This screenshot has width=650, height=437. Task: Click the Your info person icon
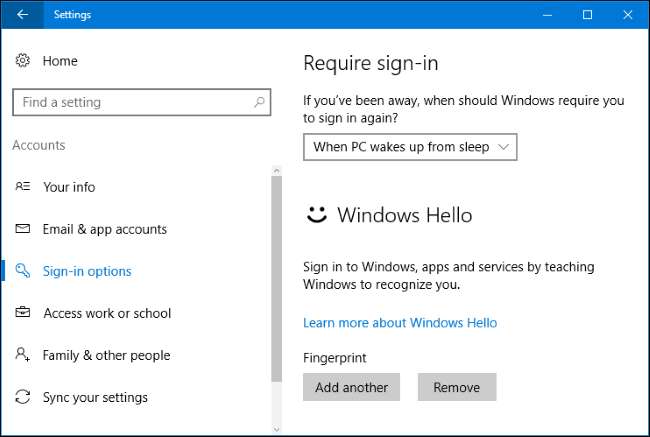point(22,187)
